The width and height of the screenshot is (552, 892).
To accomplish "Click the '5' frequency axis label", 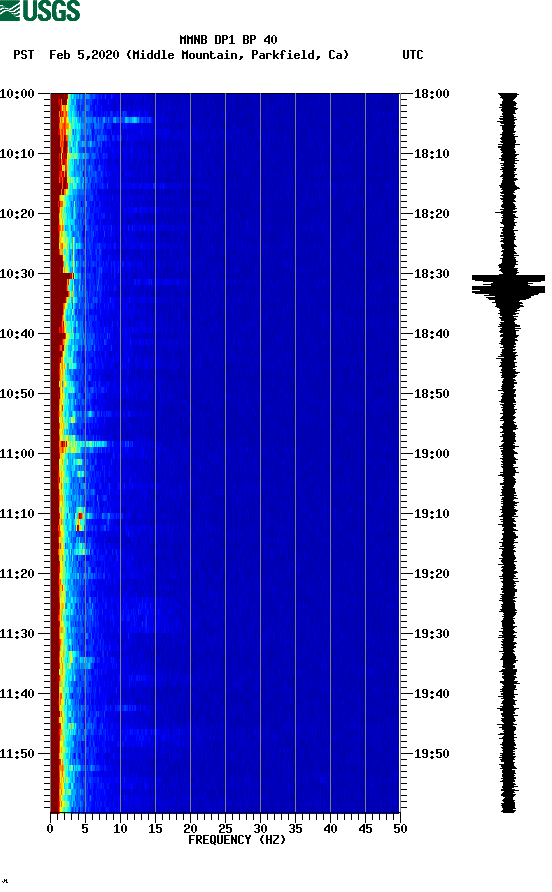I will click(85, 829).
